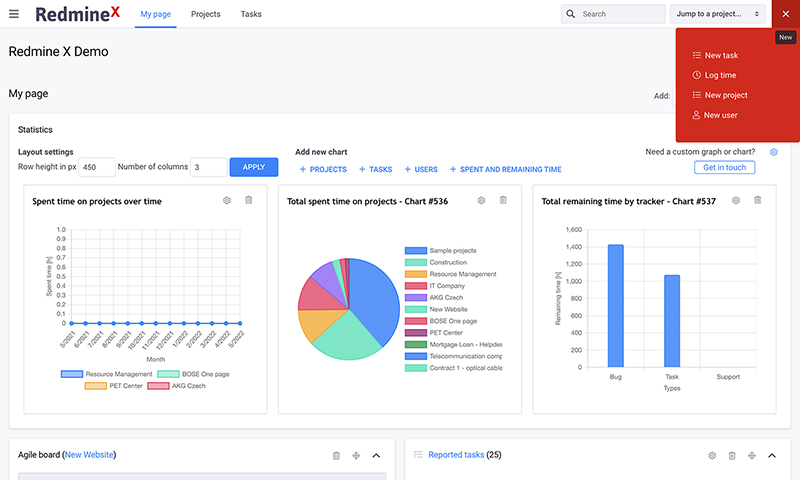This screenshot has height=480, width=800.
Task: Click the Log time clock icon
Action: pos(696,75)
